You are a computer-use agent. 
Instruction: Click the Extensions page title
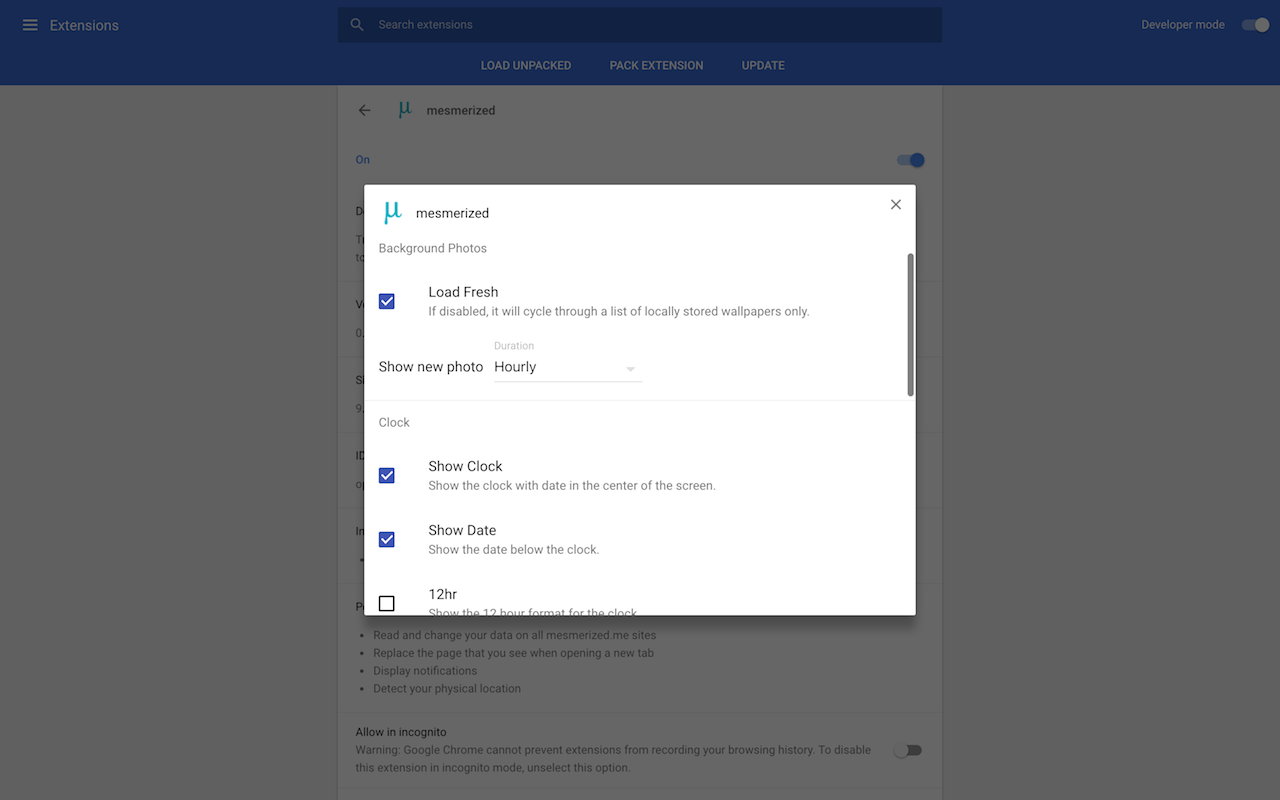pos(84,25)
